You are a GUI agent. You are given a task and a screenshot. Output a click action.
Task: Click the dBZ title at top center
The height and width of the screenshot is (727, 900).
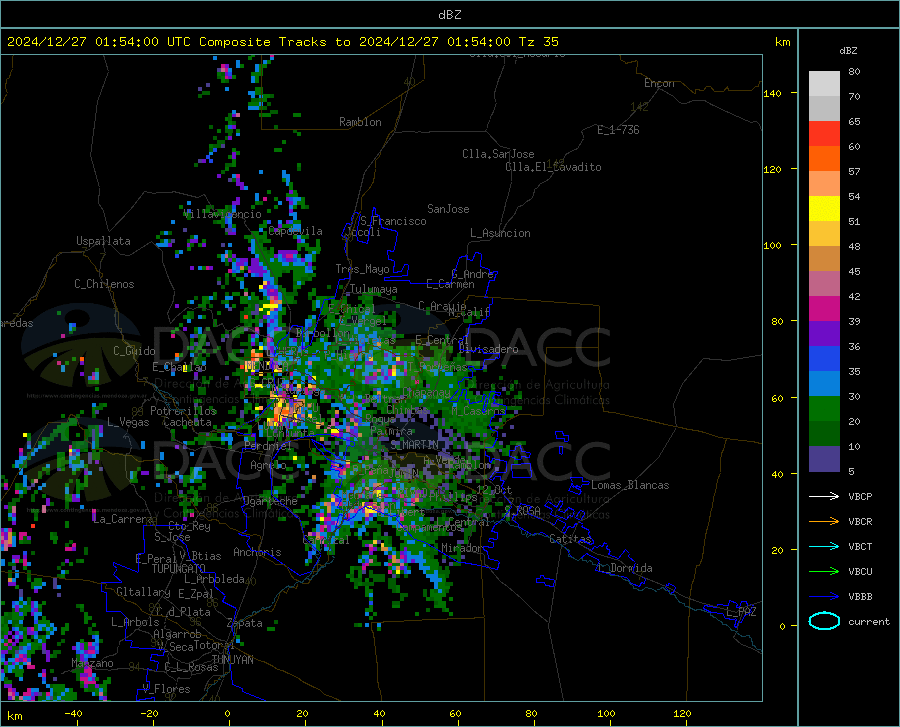pyautogui.click(x=449, y=15)
